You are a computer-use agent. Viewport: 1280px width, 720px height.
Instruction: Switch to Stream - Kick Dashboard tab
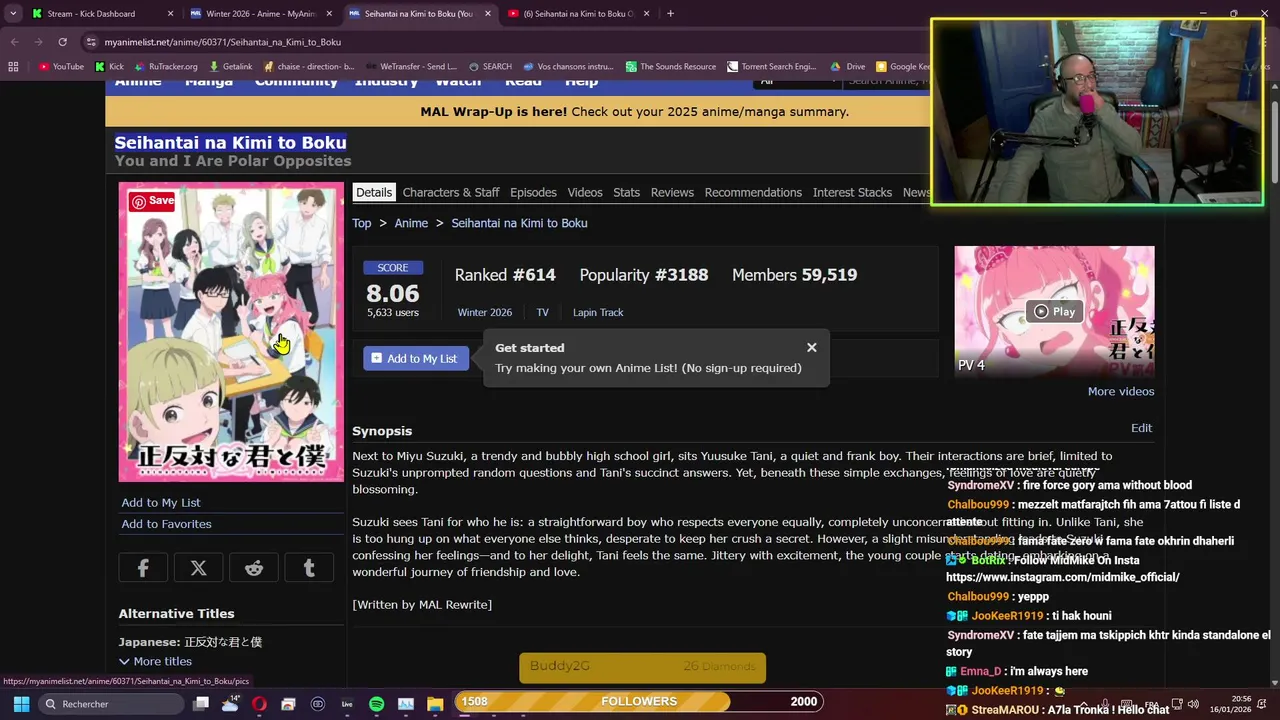(100, 14)
